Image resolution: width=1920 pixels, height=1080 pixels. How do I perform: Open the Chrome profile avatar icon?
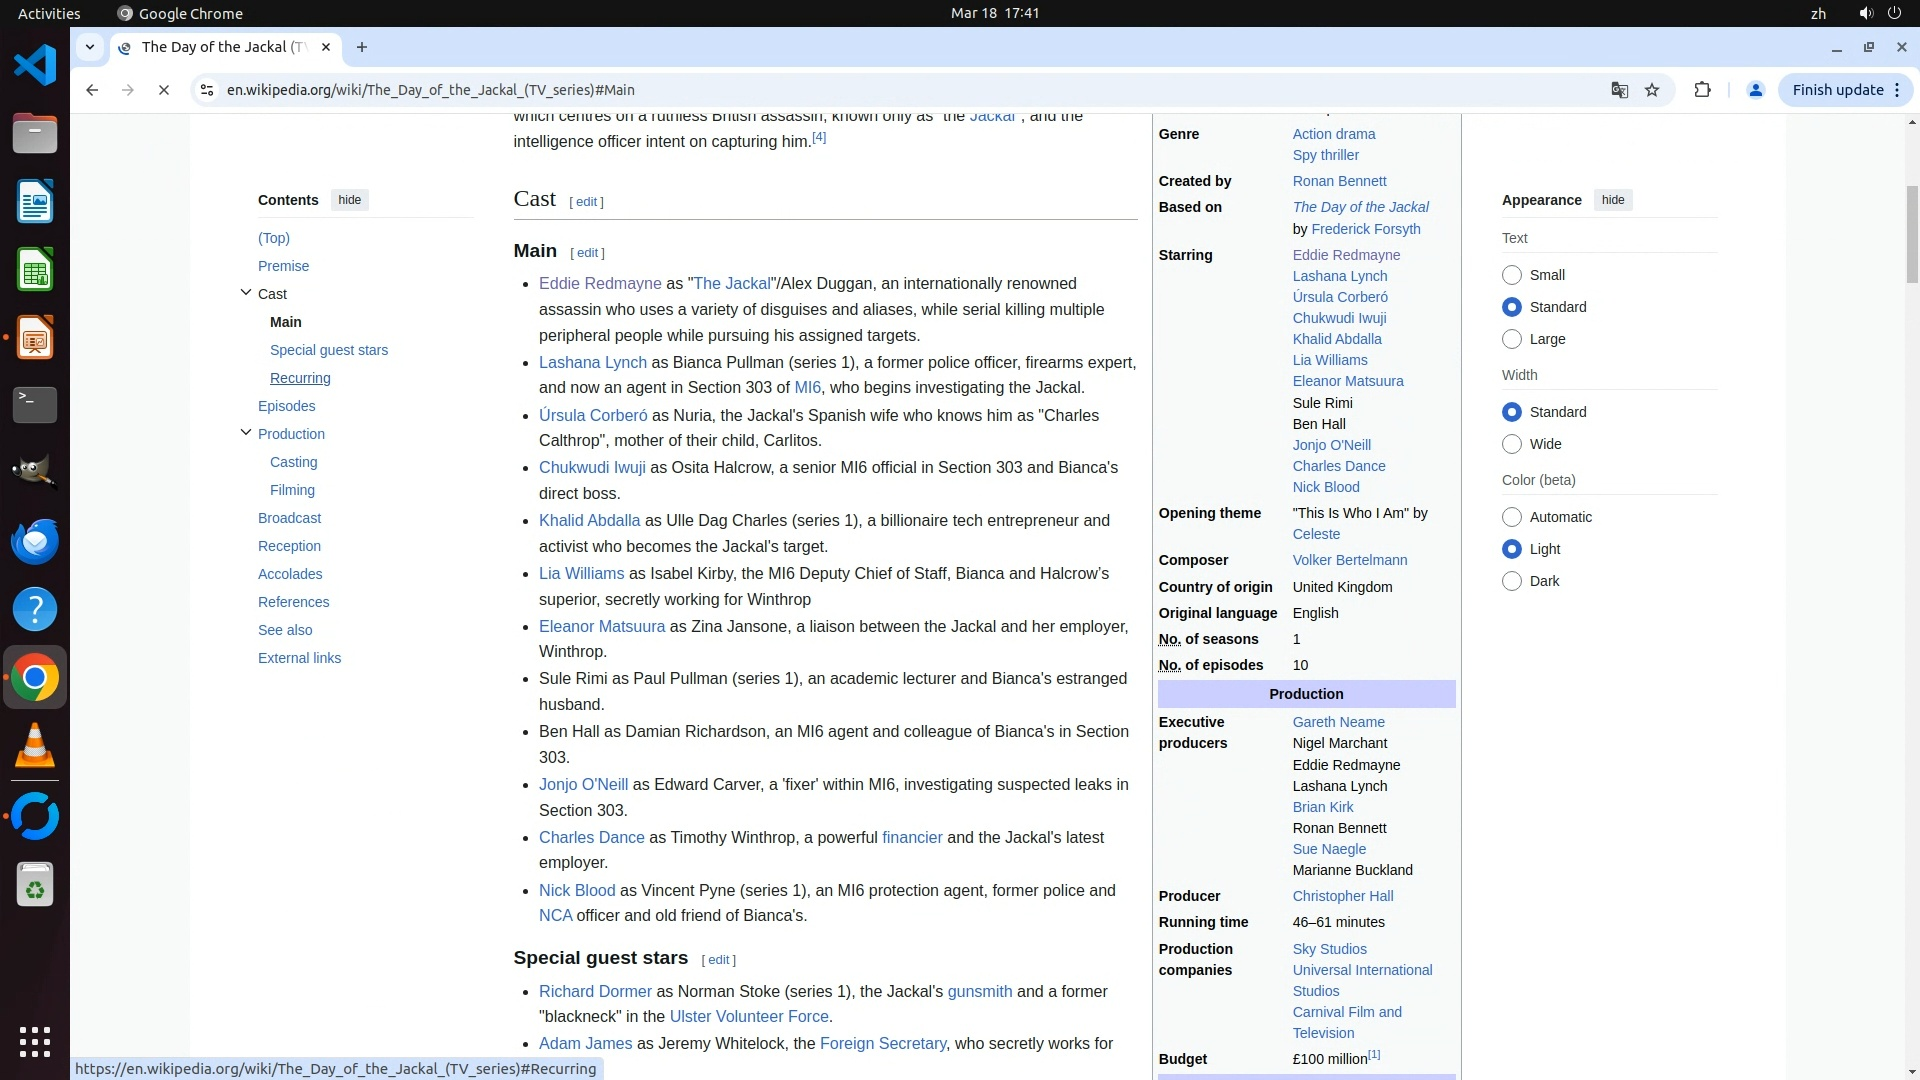(1755, 90)
